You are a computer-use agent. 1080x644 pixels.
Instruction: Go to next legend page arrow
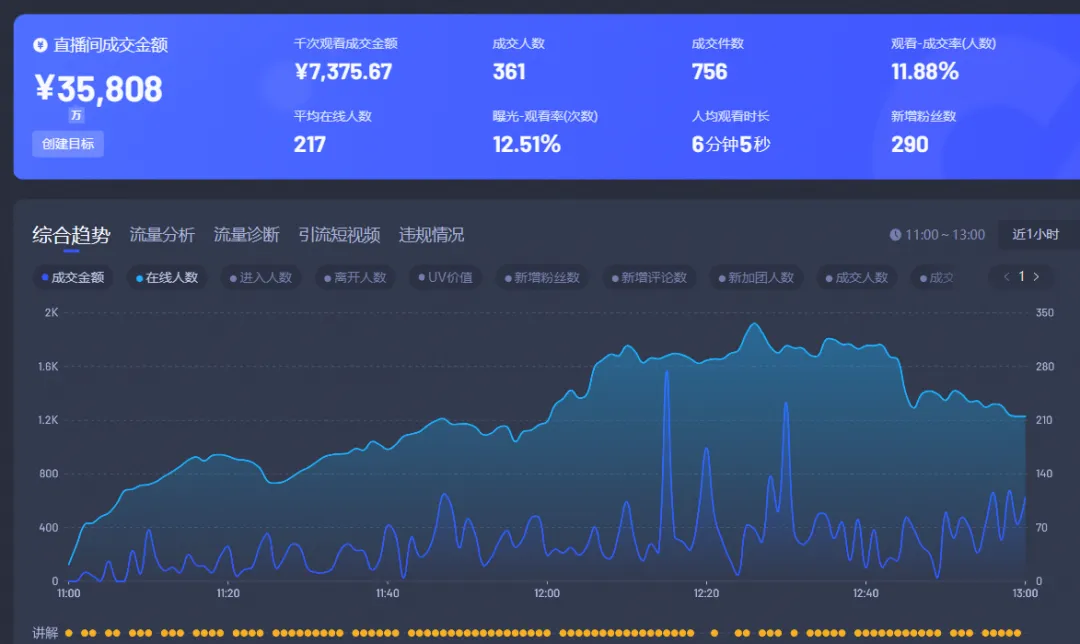[1036, 277]
